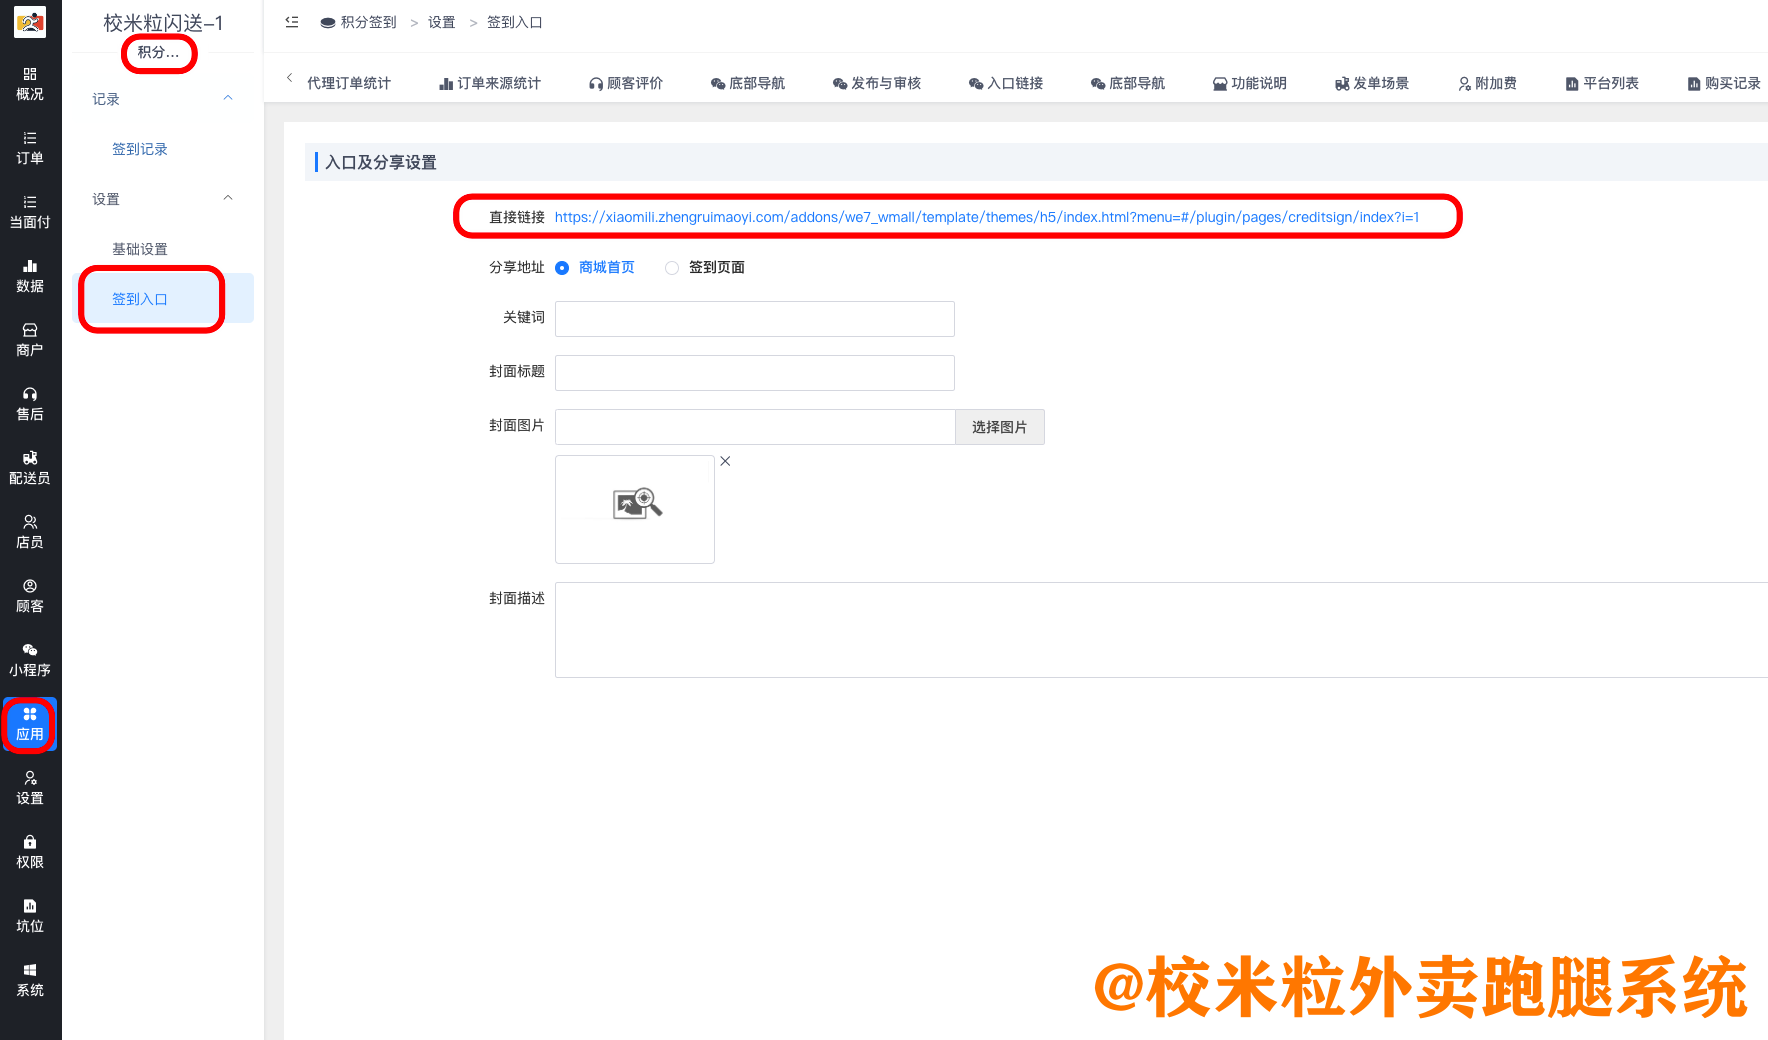Open the 数据 panel in sidebar
The width and height of the screenshot is (1768, 1040).
click(x=30, y=273)
